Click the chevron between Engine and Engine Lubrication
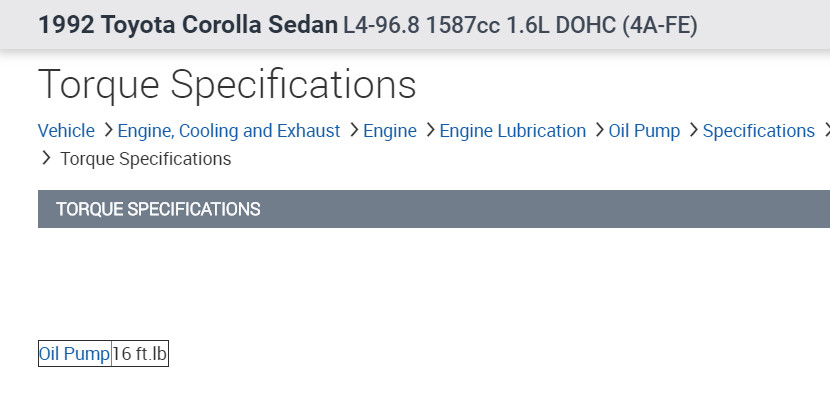The width and height of the screenshot is (830, 405). [x=429, y=130]
